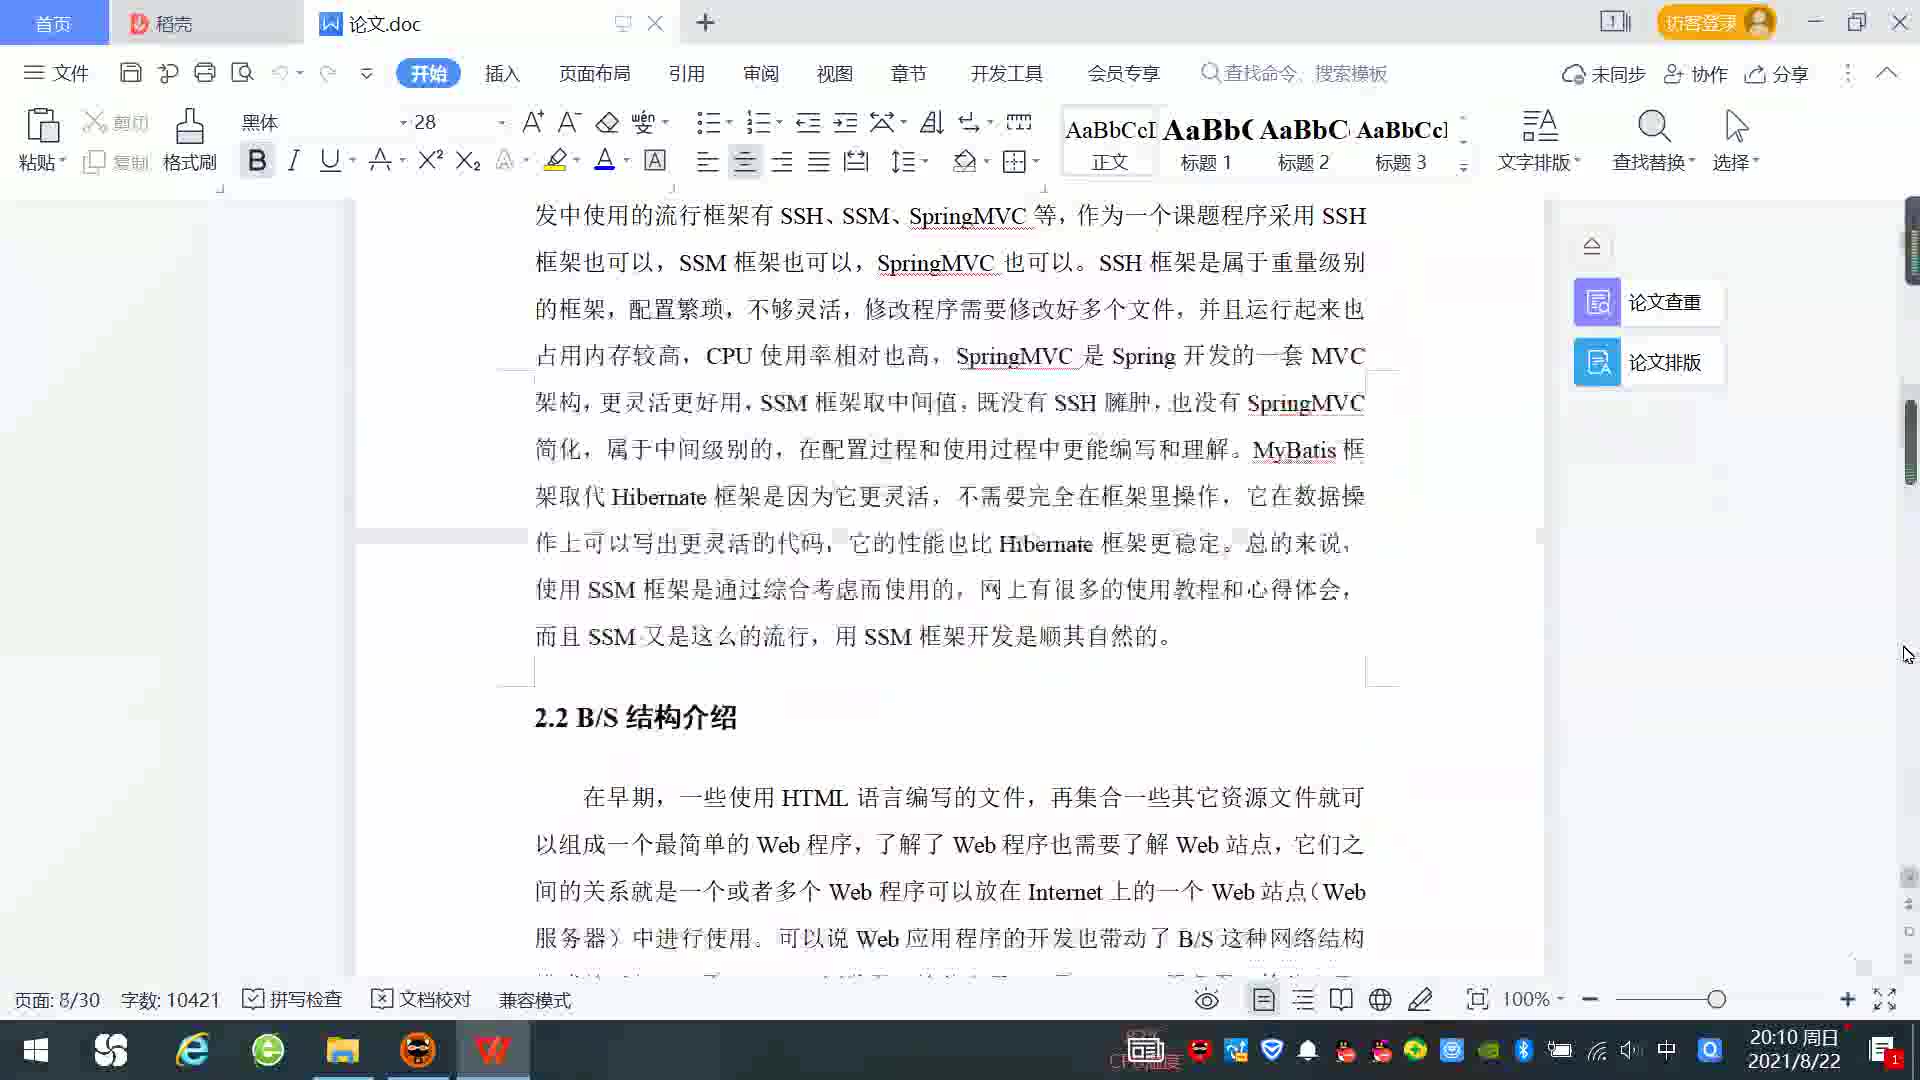The height and width of the screenshot is (1080, 1920).
Task: Toggle Bold formatting button
Action: 257,161
